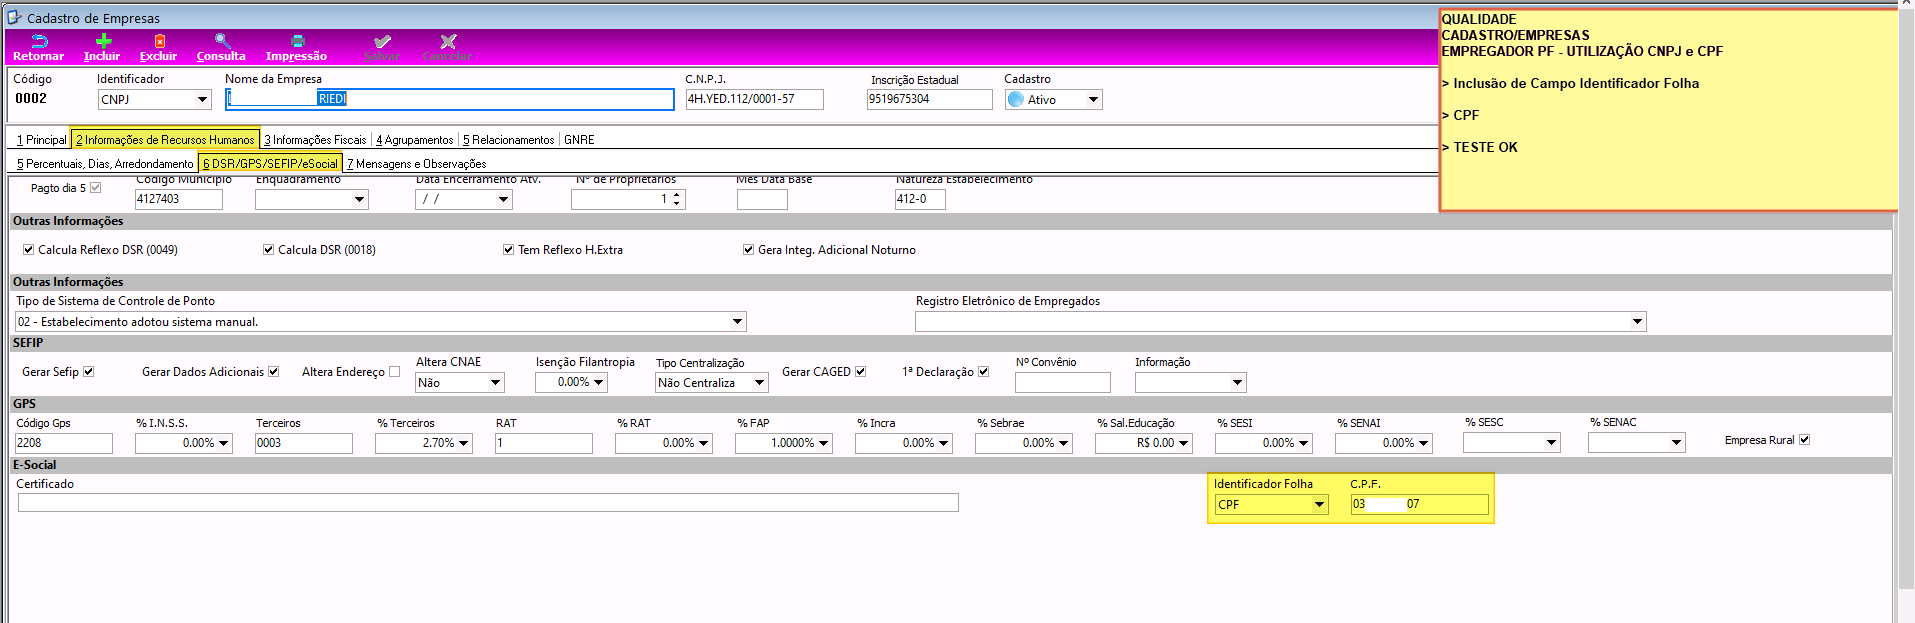Click the Salvar checkmark icon
The height and width of the screenshot is (623, 1915).
click(x=381, y=41)
